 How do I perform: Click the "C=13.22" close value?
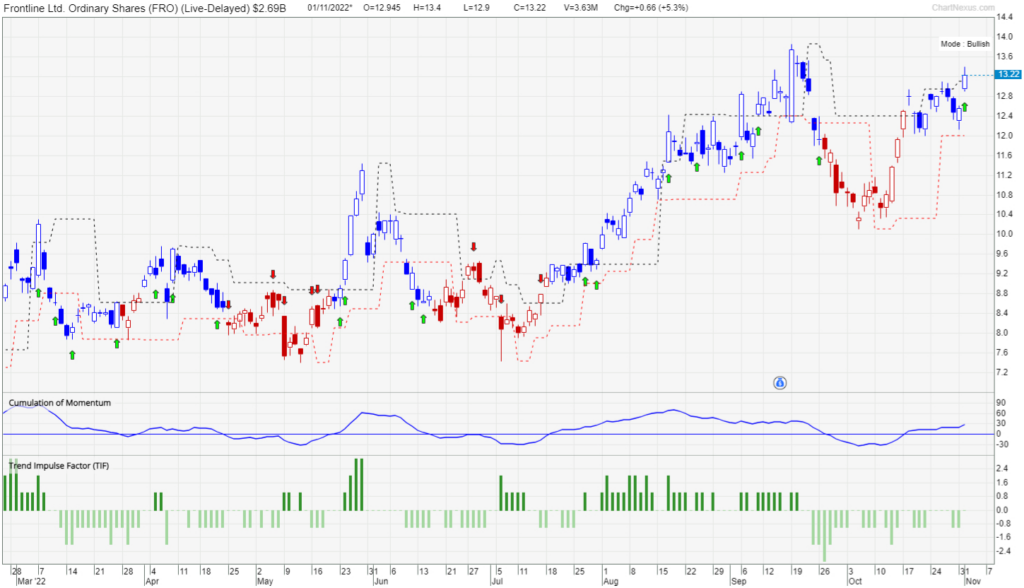(x=530, y=8)
